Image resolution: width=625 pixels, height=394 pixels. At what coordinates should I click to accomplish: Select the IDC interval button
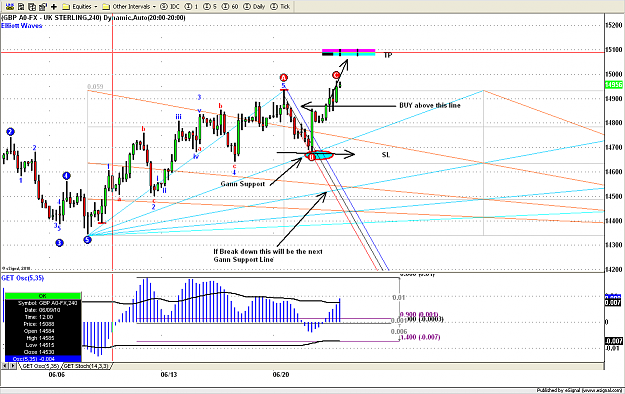point(170,6)
